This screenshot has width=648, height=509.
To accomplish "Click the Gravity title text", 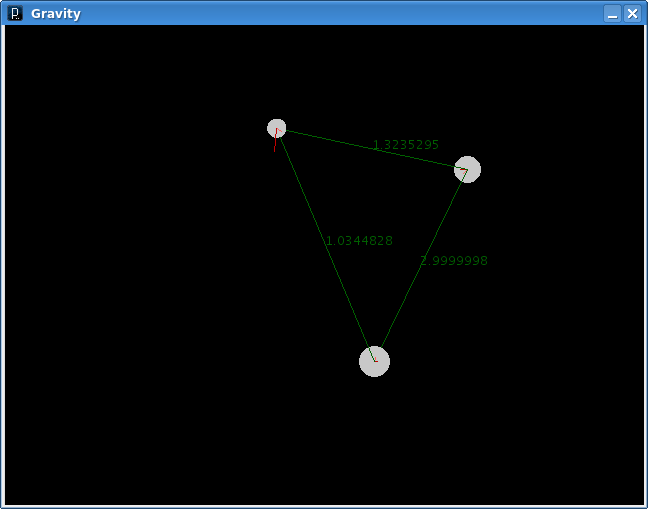I will (x=56, y=14).
